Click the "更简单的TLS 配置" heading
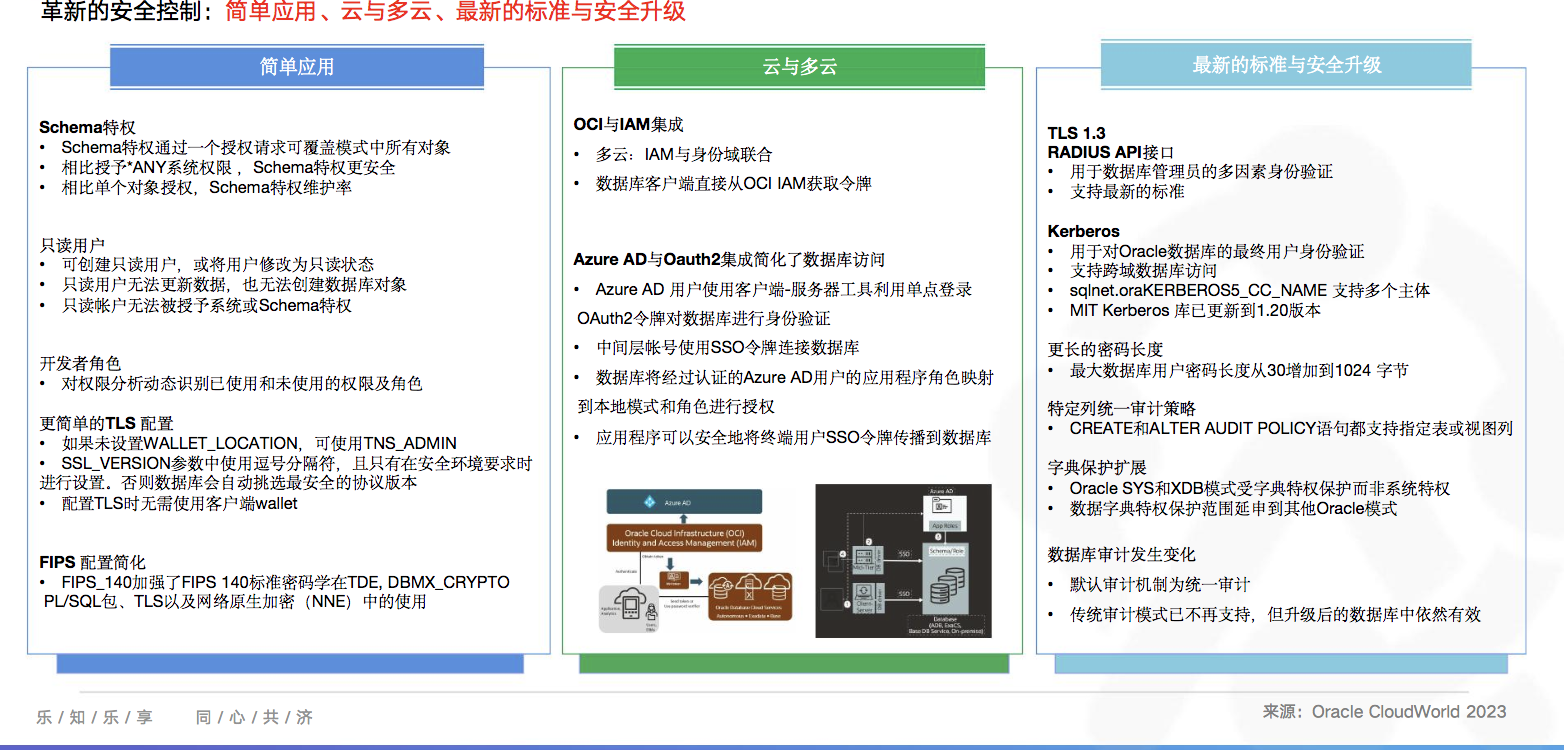Viewport: 1564px width, 750px height. pos(106,423)
